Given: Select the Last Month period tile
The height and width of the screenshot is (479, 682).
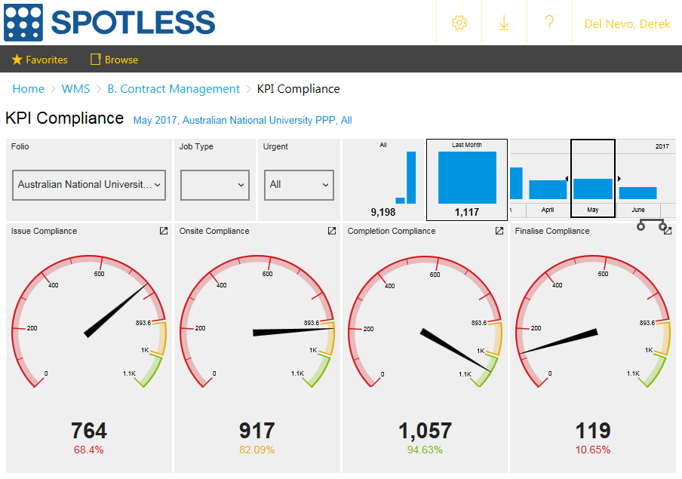Looking at the screenshot, I should [466, 179].
